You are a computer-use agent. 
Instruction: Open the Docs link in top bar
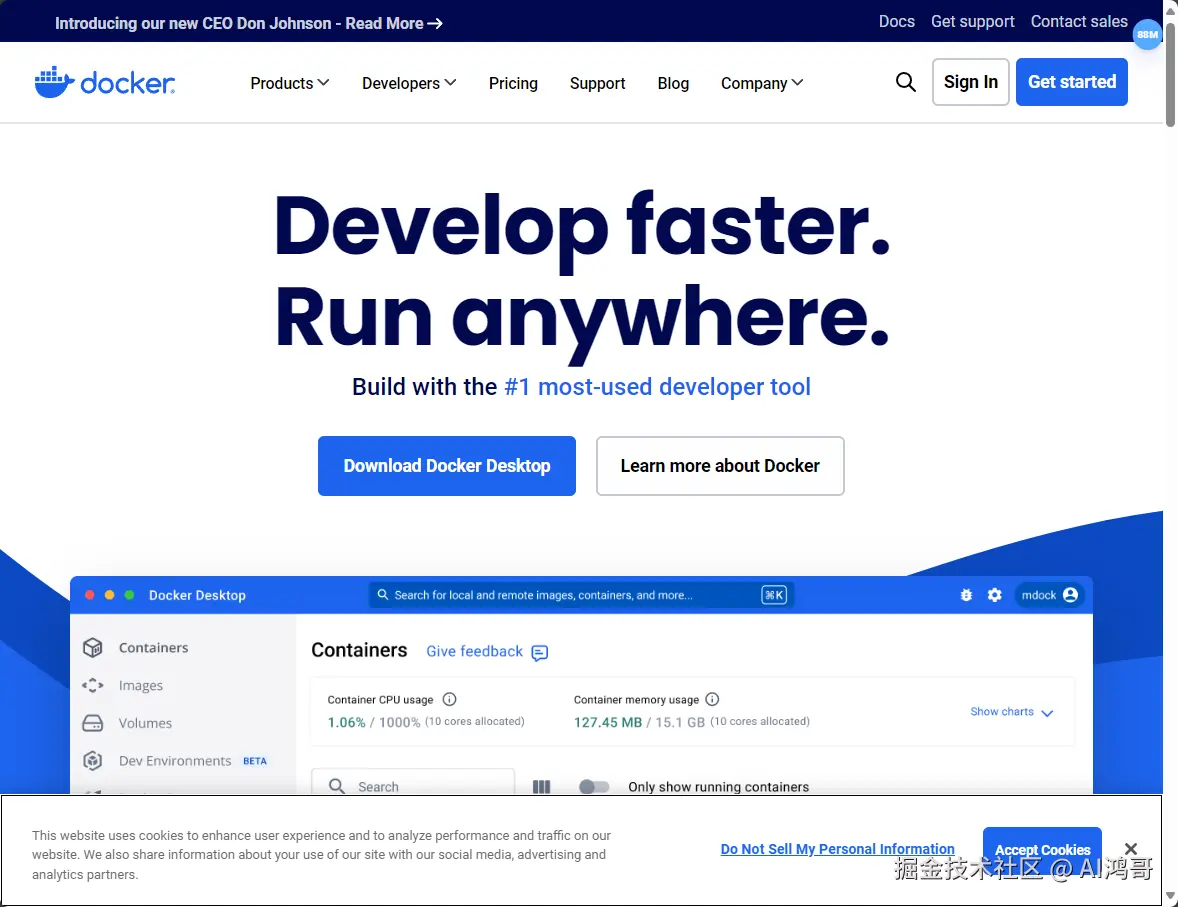897,22
